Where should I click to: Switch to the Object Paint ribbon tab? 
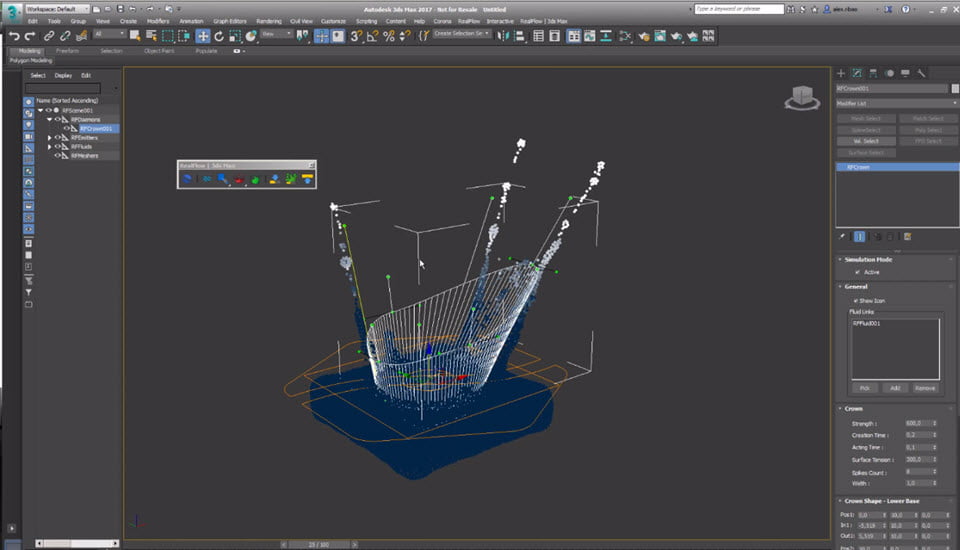click(159, 51)
